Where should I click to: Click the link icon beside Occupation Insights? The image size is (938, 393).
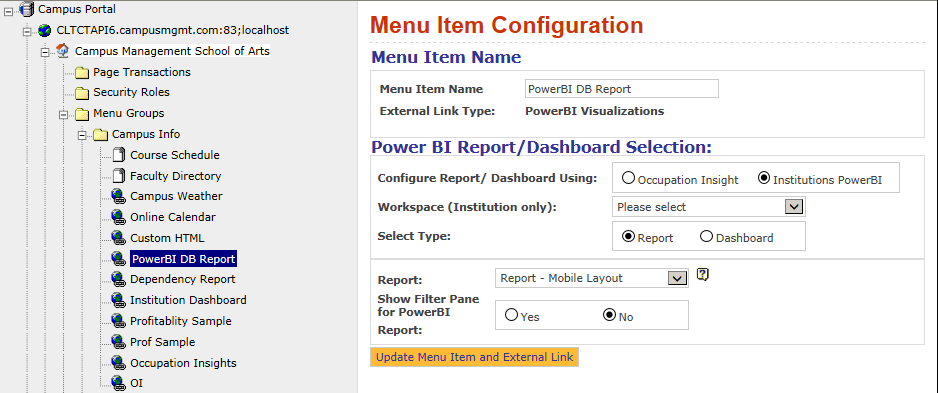[118, 363]
